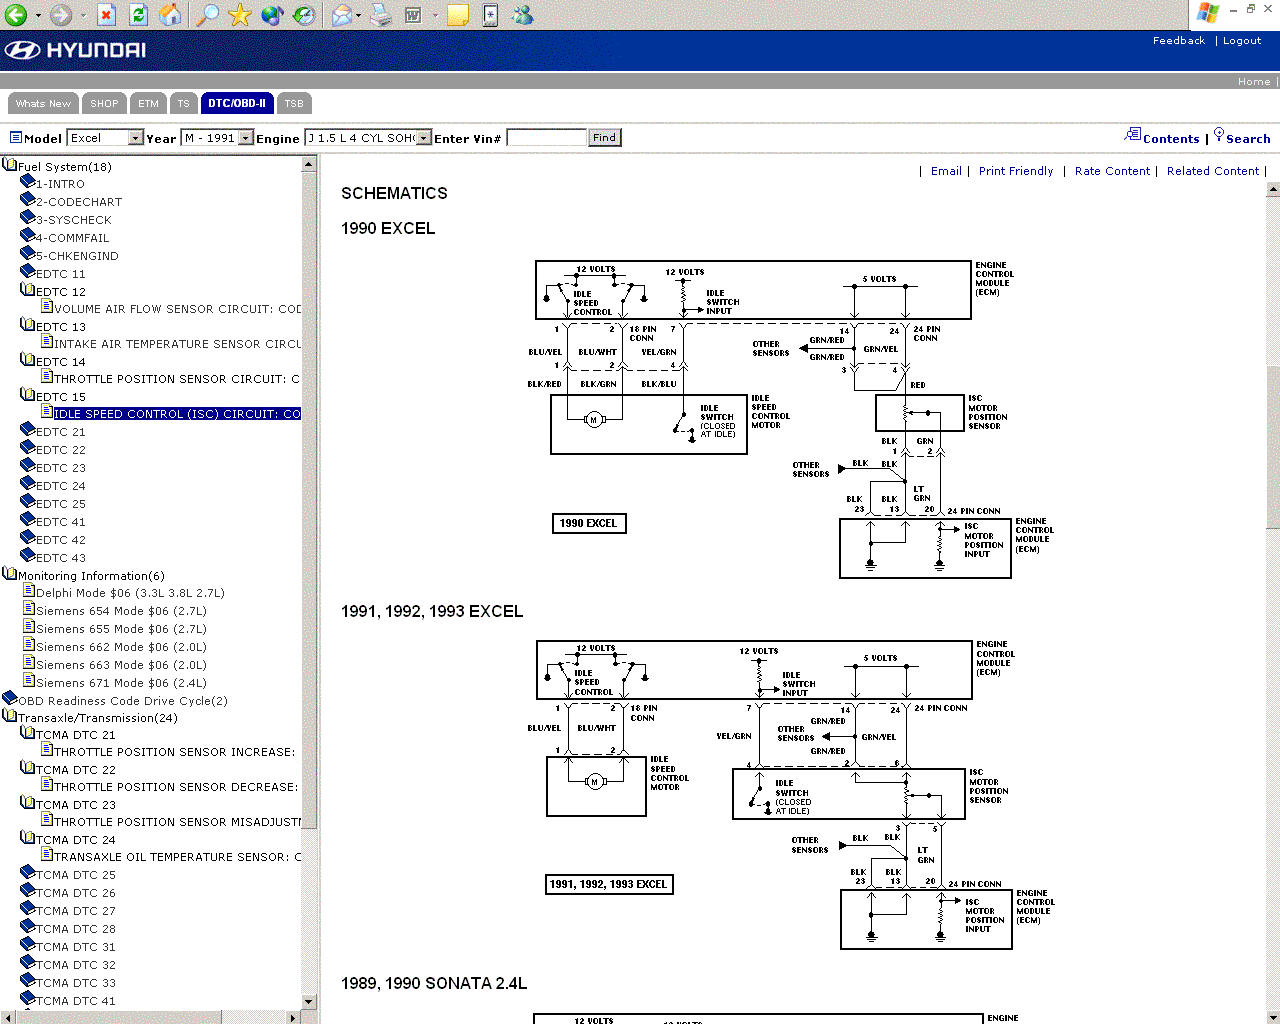Click the Refresh page icon
The image size is (1280, 1024).
(x=138, y=15)
